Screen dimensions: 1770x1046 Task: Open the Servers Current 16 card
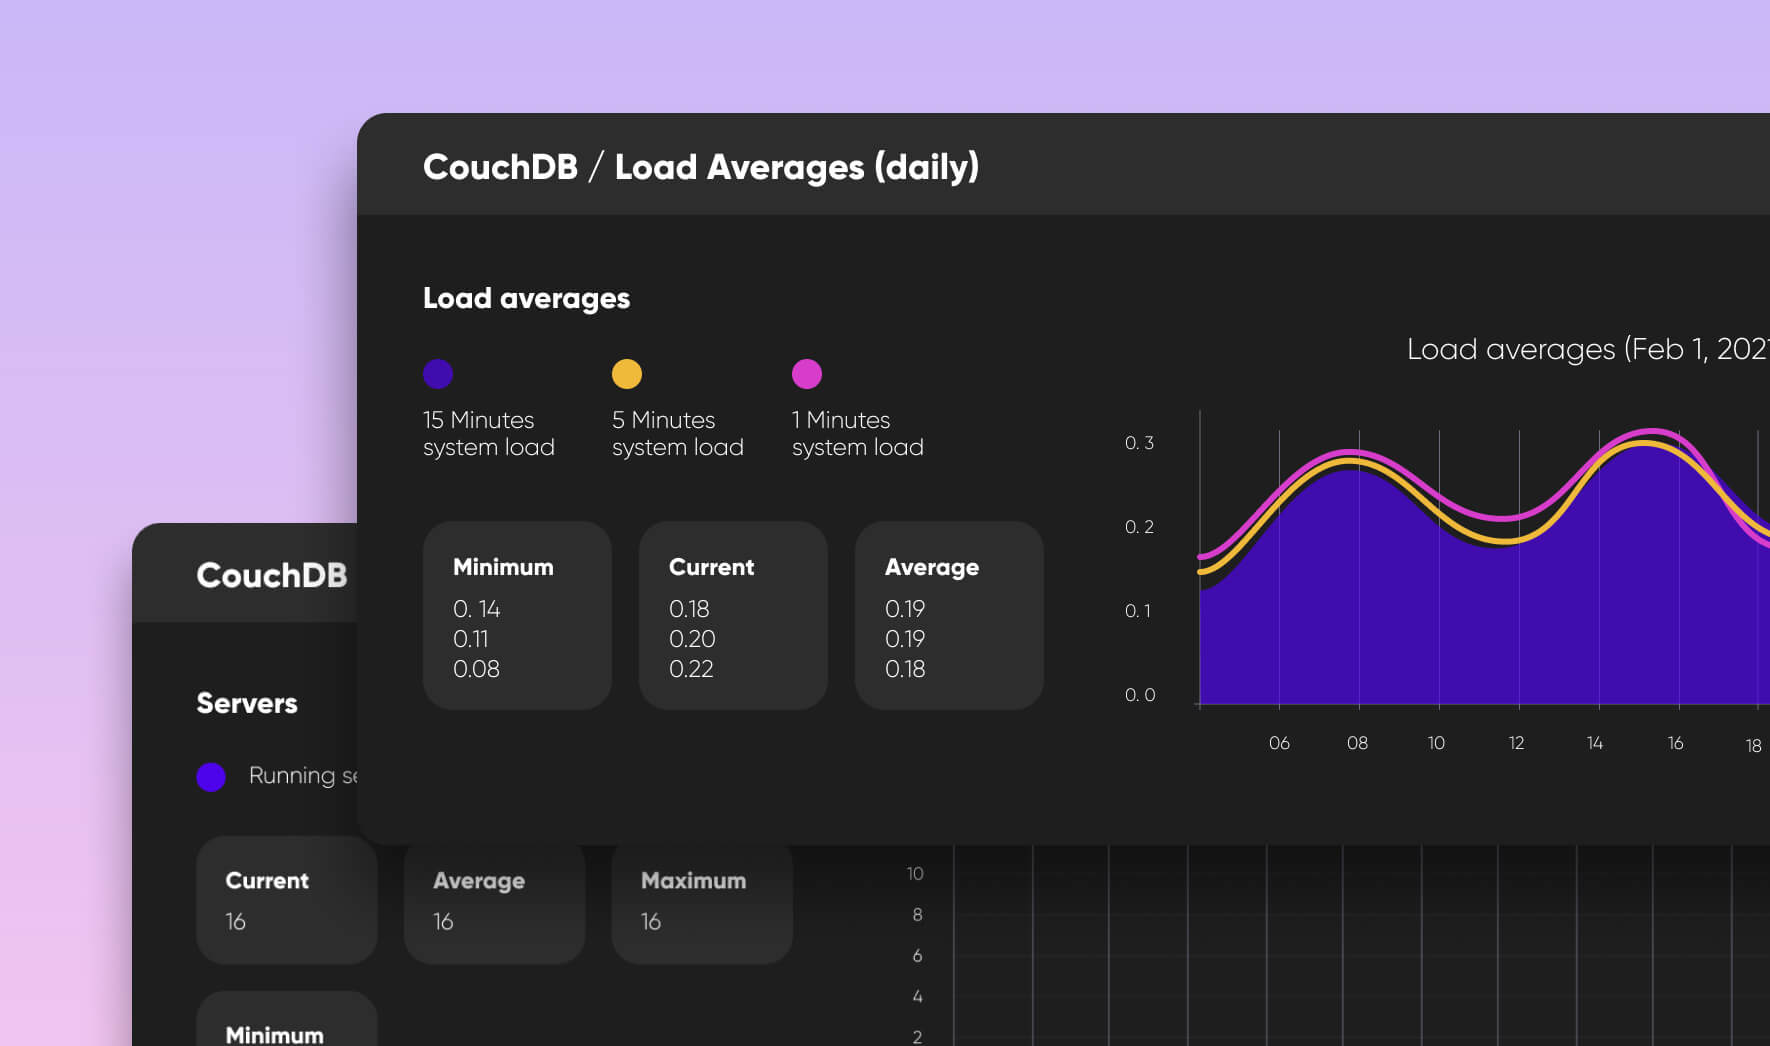[287, 900]
